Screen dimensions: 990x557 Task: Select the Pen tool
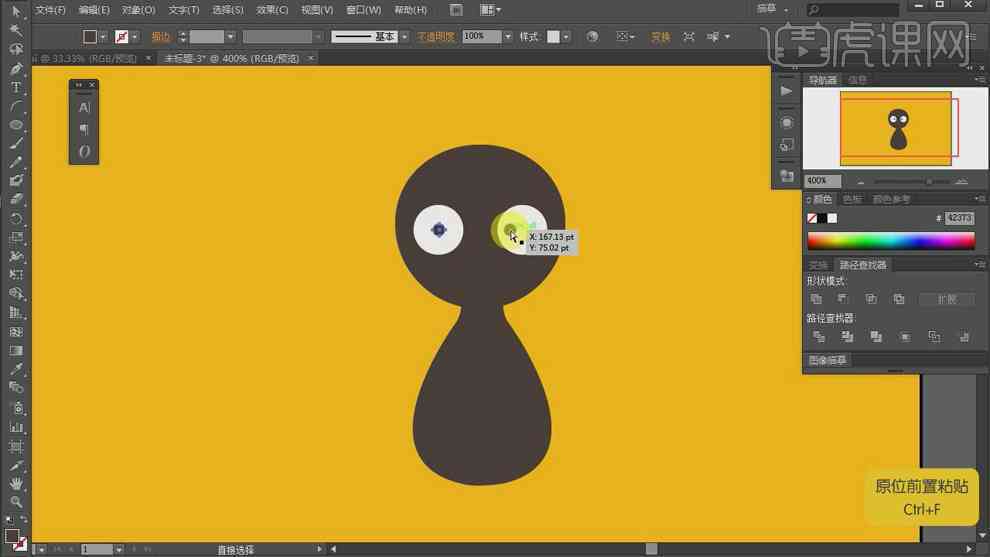point(16,68)
